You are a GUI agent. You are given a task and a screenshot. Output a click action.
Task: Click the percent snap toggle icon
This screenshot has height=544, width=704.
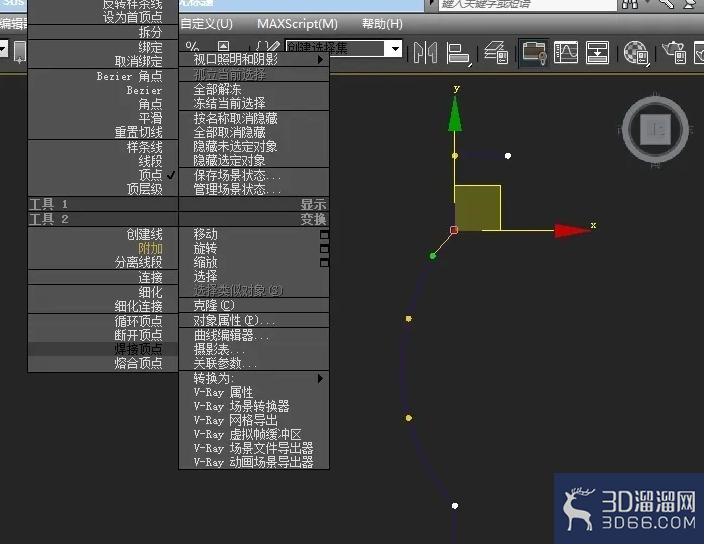tap(192, 46)
